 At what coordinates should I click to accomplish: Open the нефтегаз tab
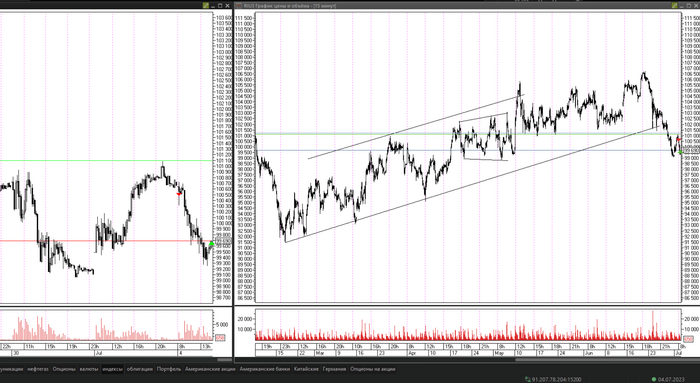[x=38, y=369]
